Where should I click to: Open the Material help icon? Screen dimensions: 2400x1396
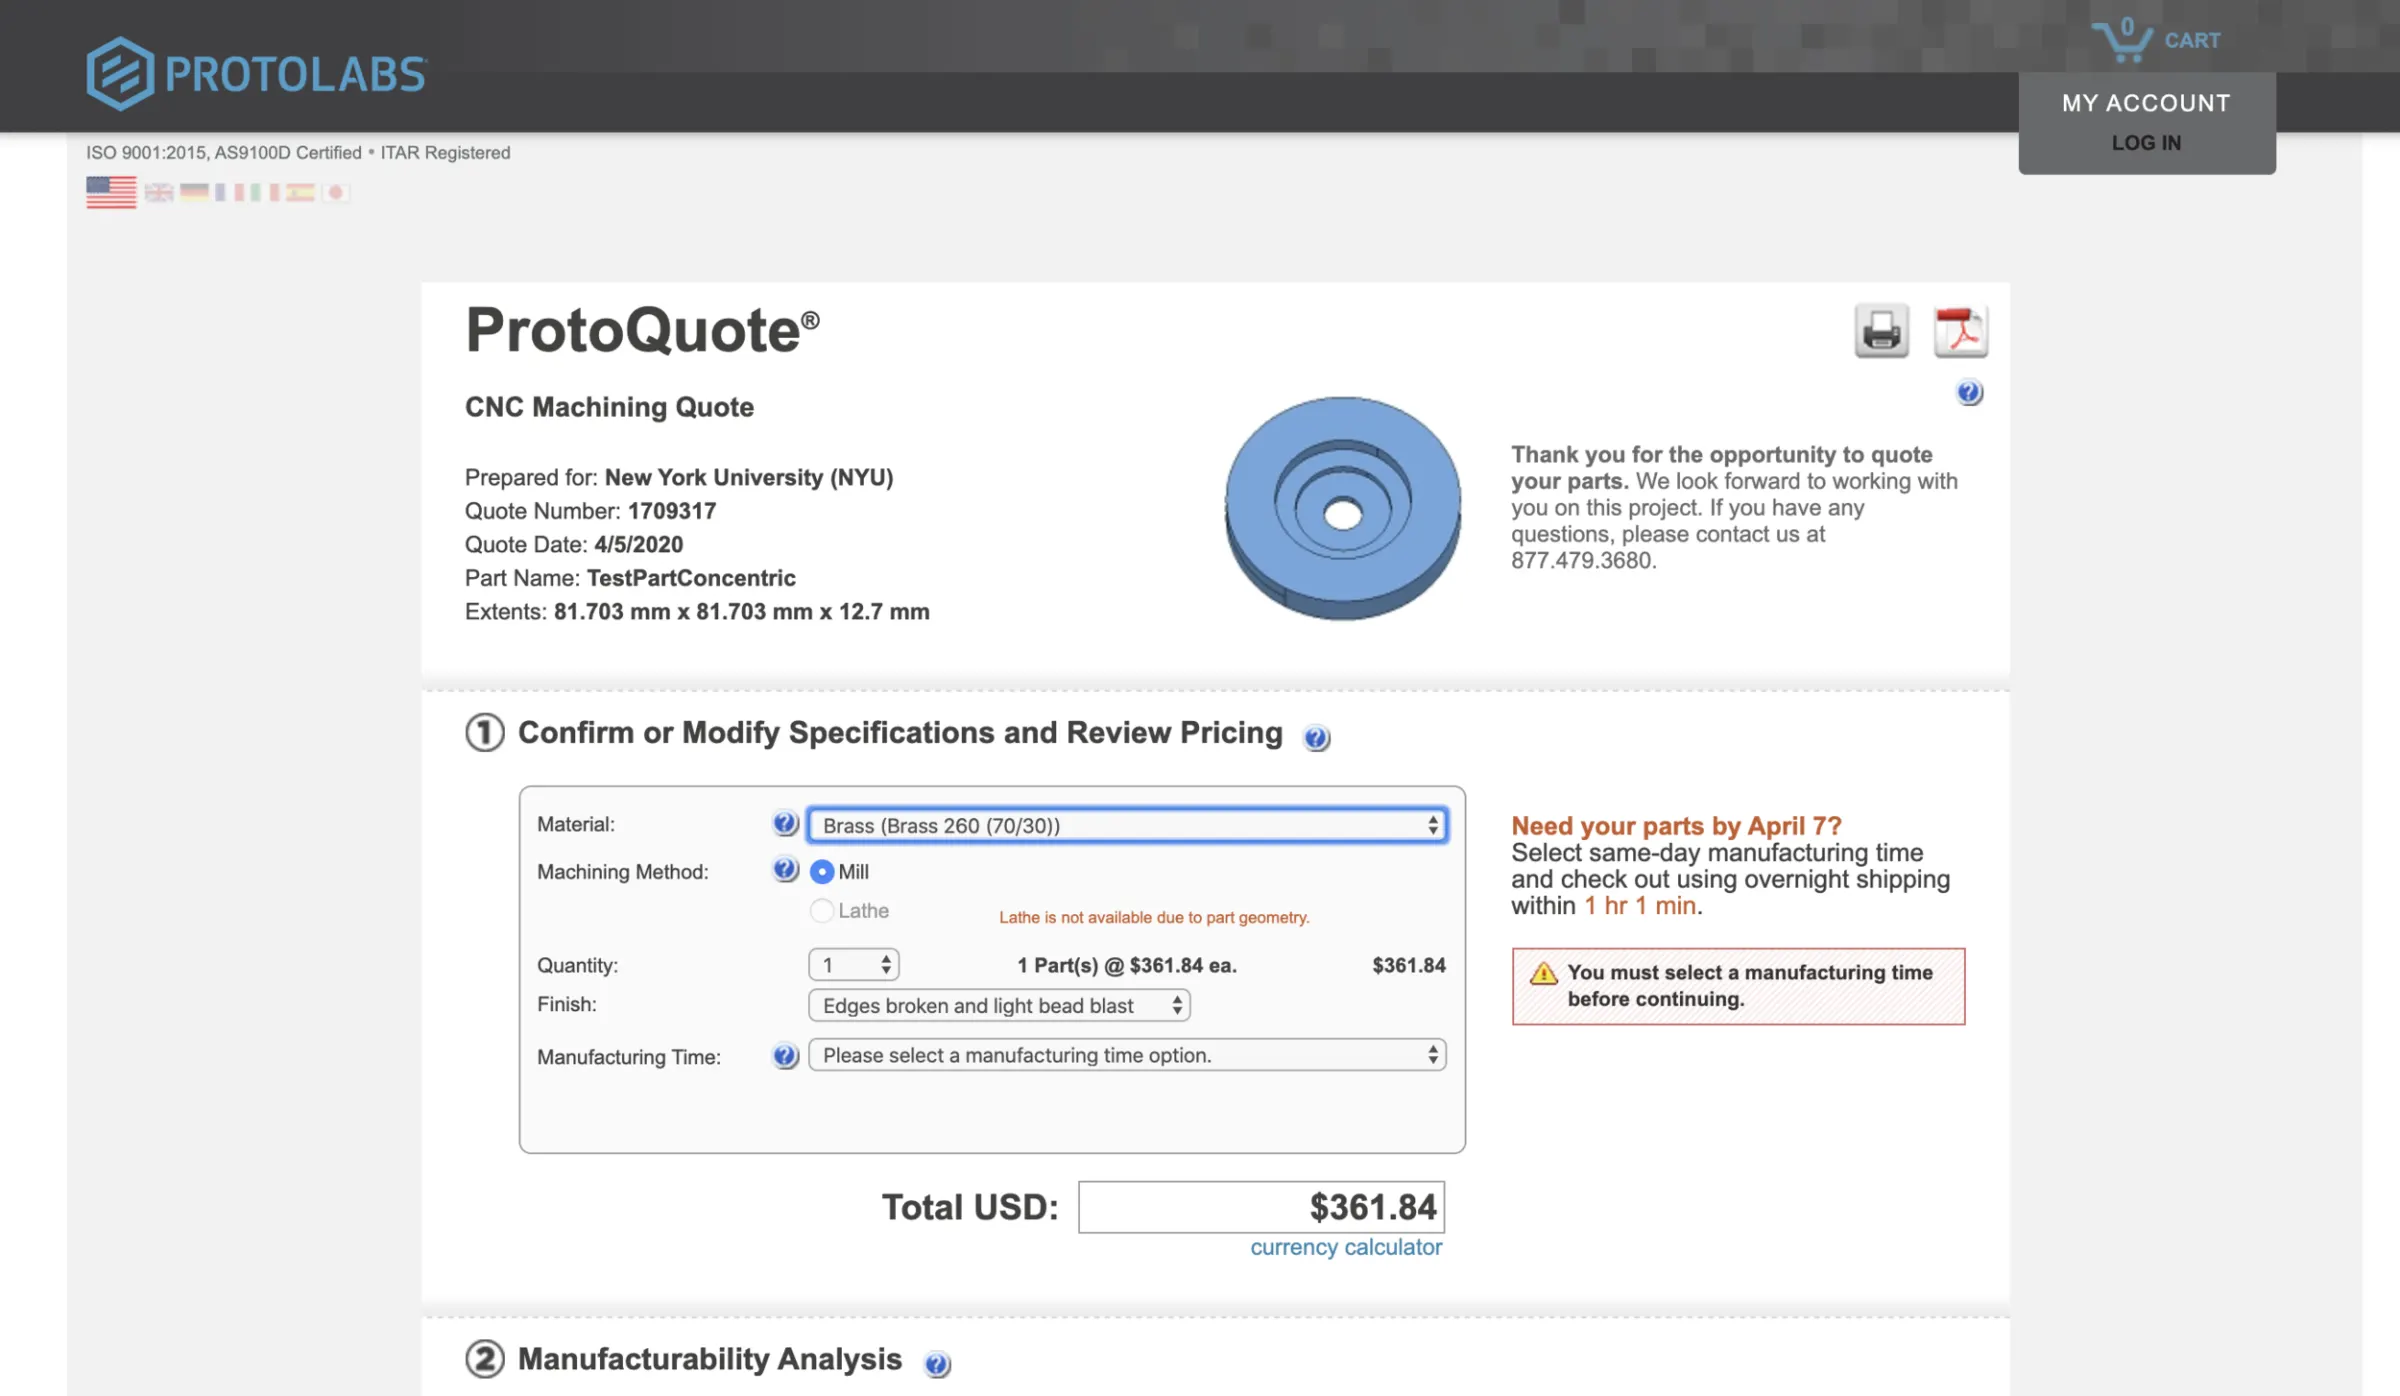pos(785,823)
